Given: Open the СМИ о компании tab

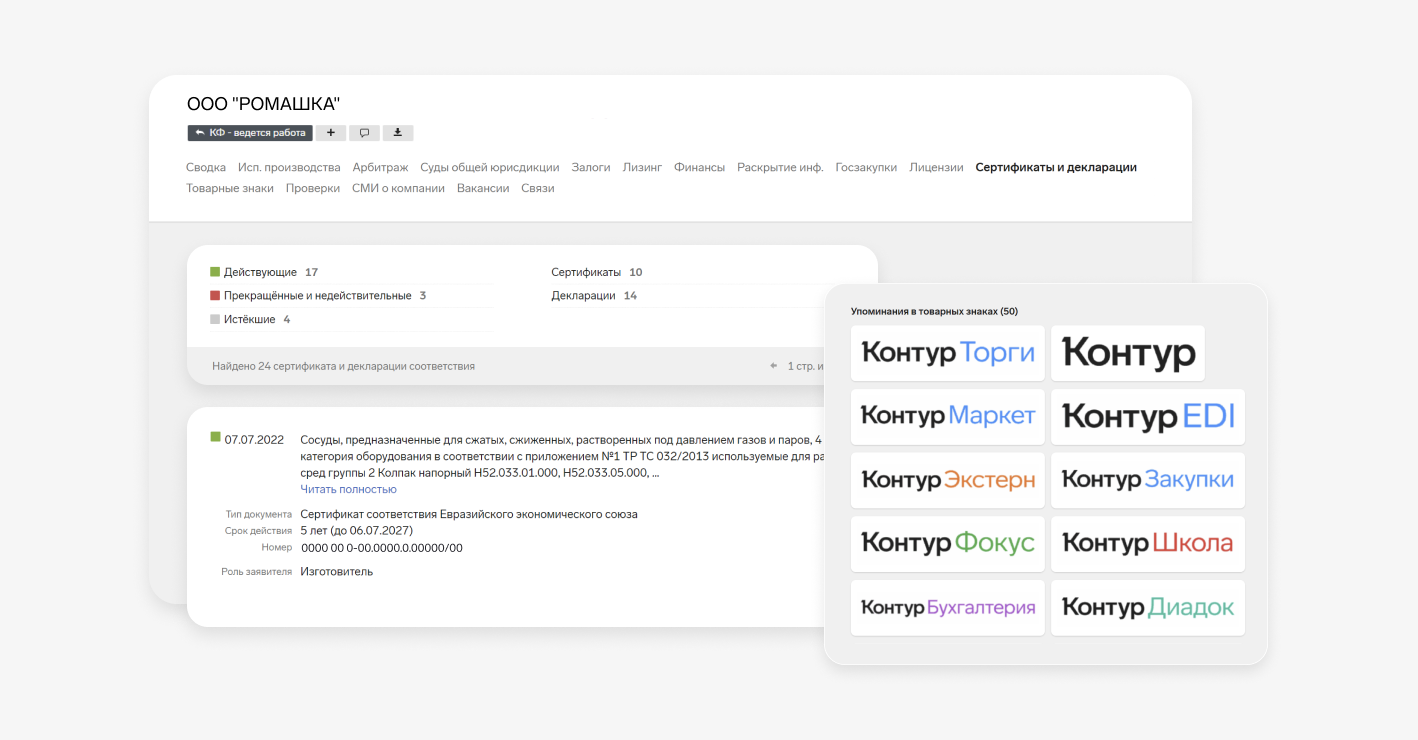Looking at the screenshot, I should [x=398, y=188].
